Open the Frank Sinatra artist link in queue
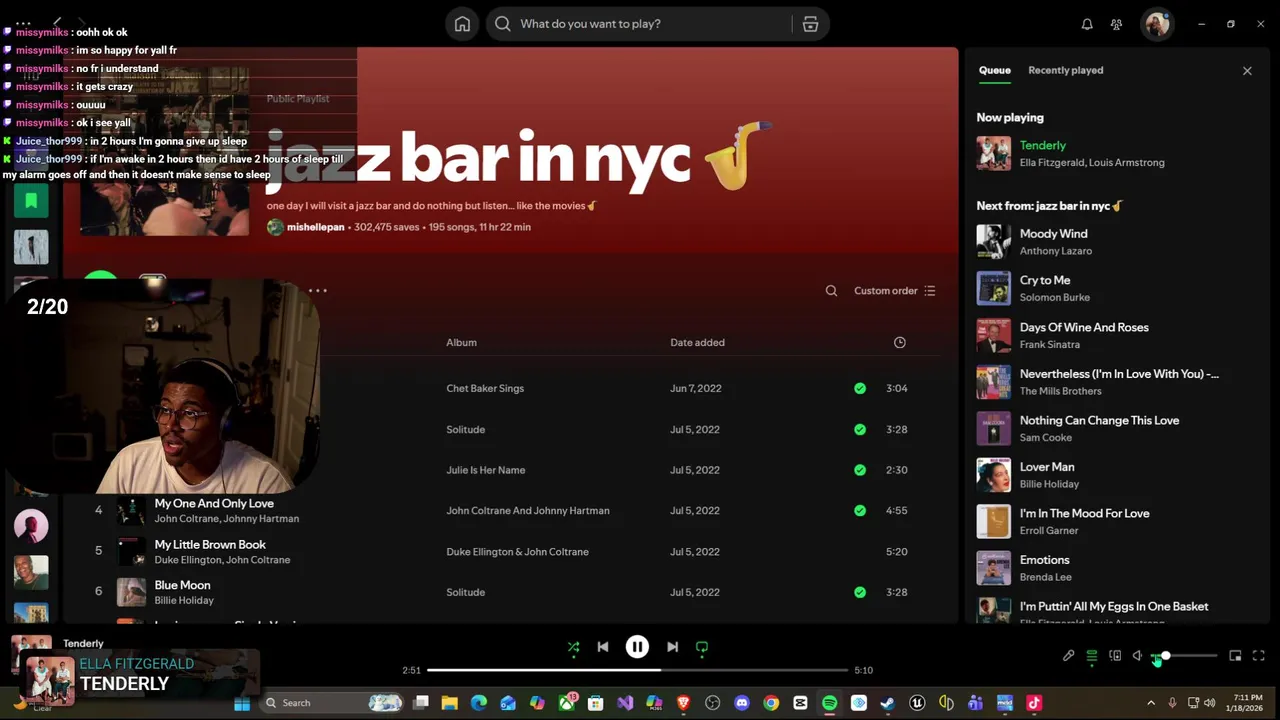Screen dimensions: 1280x720 pyautogui.click(x=1049, y=344)
